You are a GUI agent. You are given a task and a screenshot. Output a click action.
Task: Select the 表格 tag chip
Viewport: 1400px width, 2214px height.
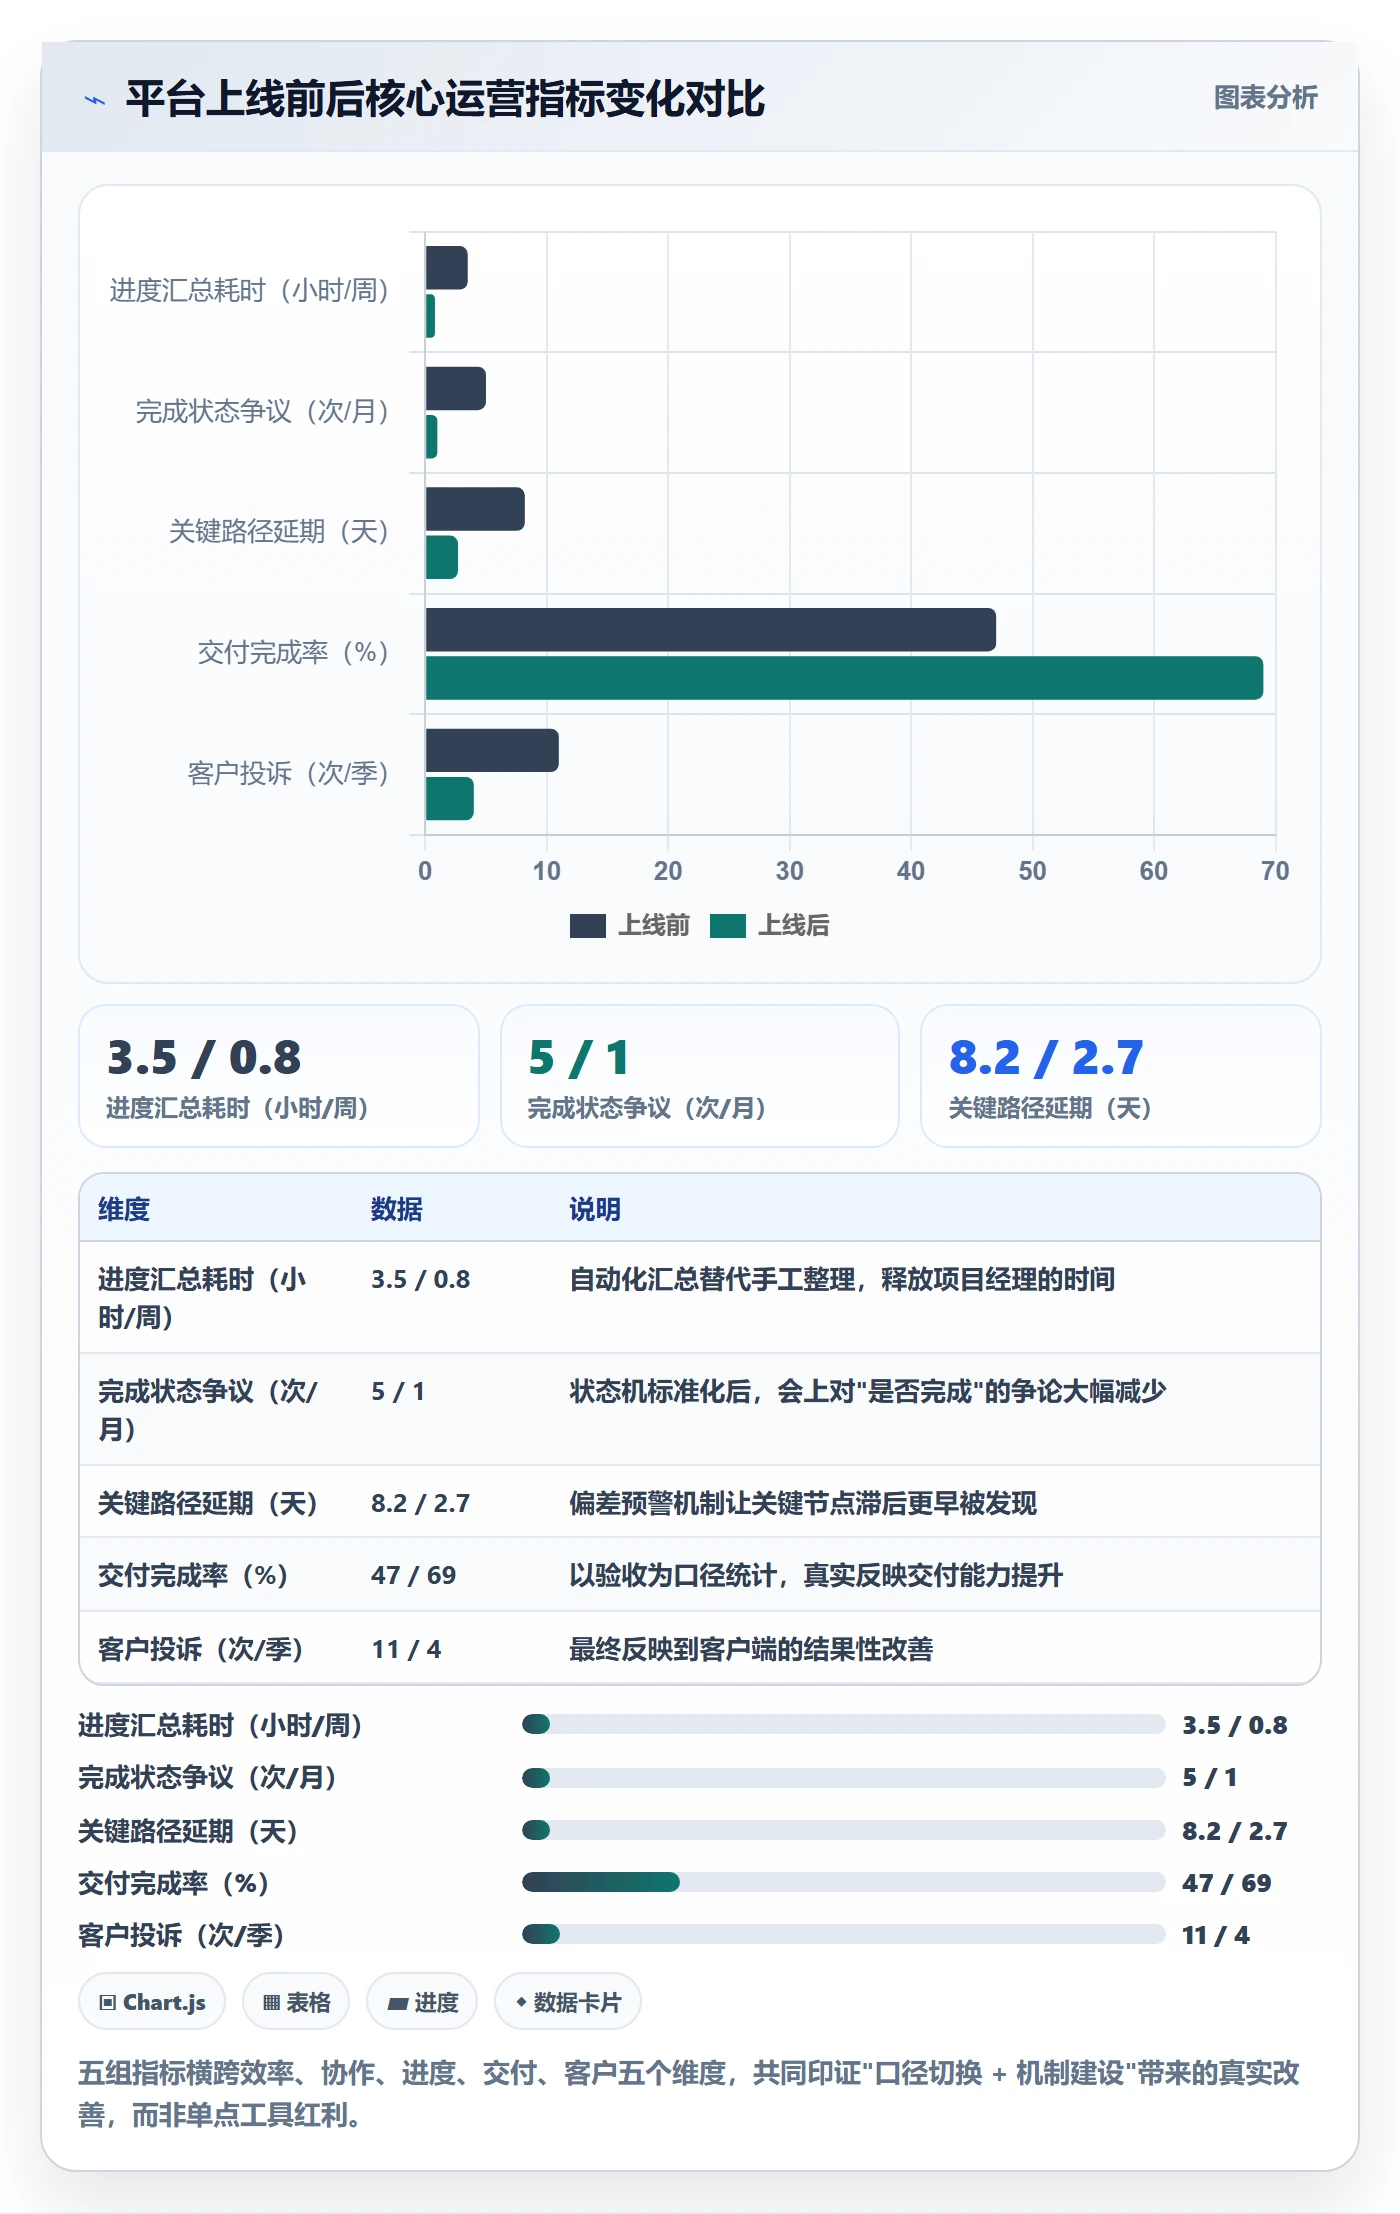296,2002
